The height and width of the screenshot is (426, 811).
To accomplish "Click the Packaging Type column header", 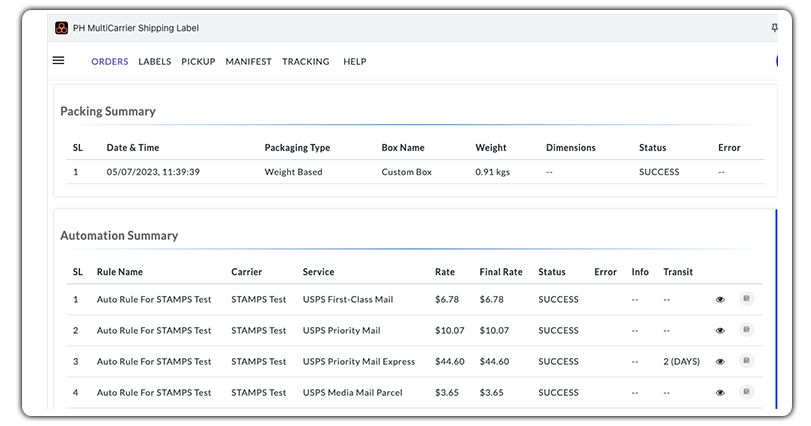I will (297, 148).
